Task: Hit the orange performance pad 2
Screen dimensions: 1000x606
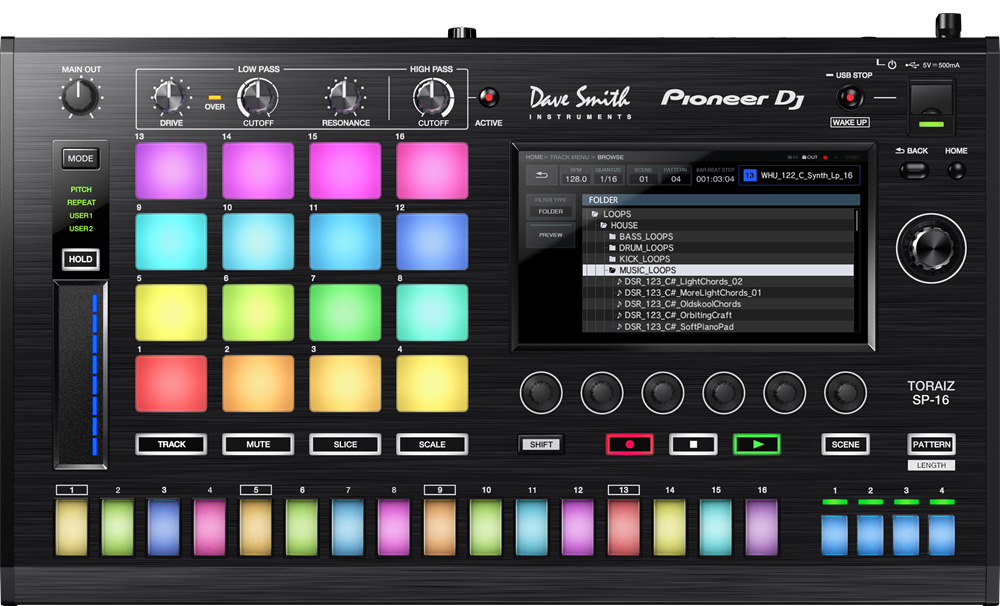Action: point(258,383)
